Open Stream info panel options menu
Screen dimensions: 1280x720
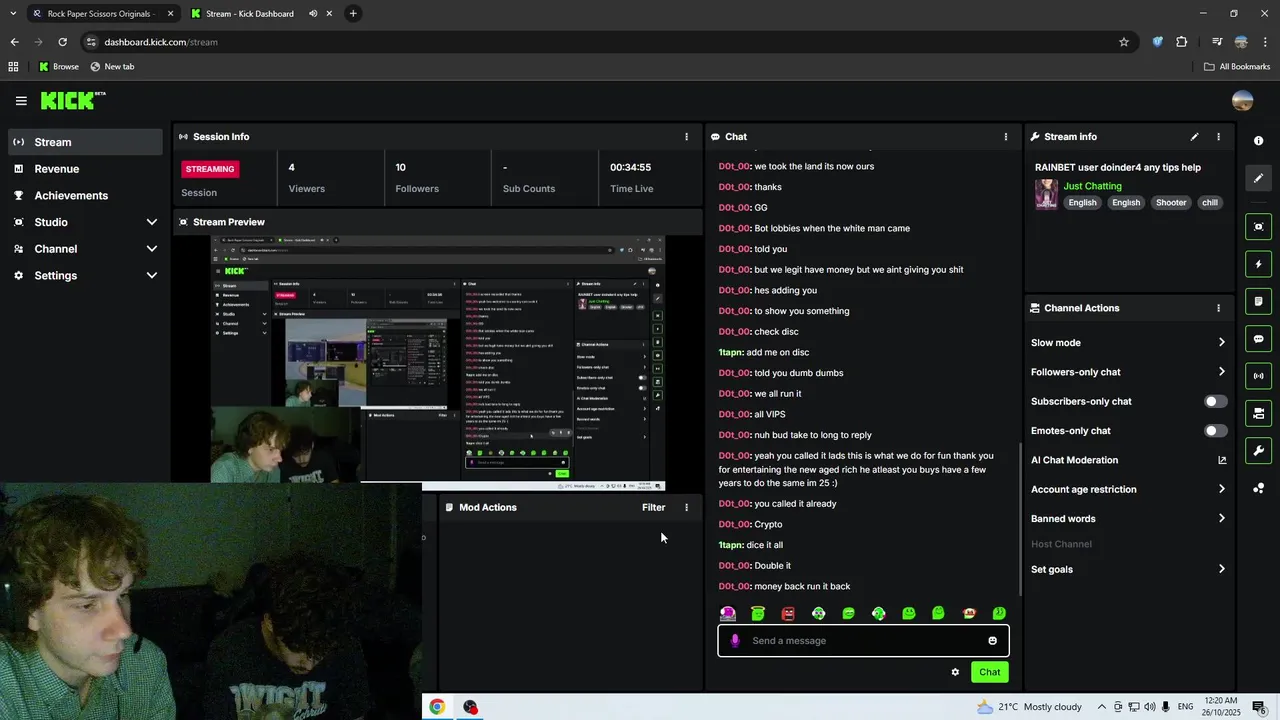[x=1218, y=137]
